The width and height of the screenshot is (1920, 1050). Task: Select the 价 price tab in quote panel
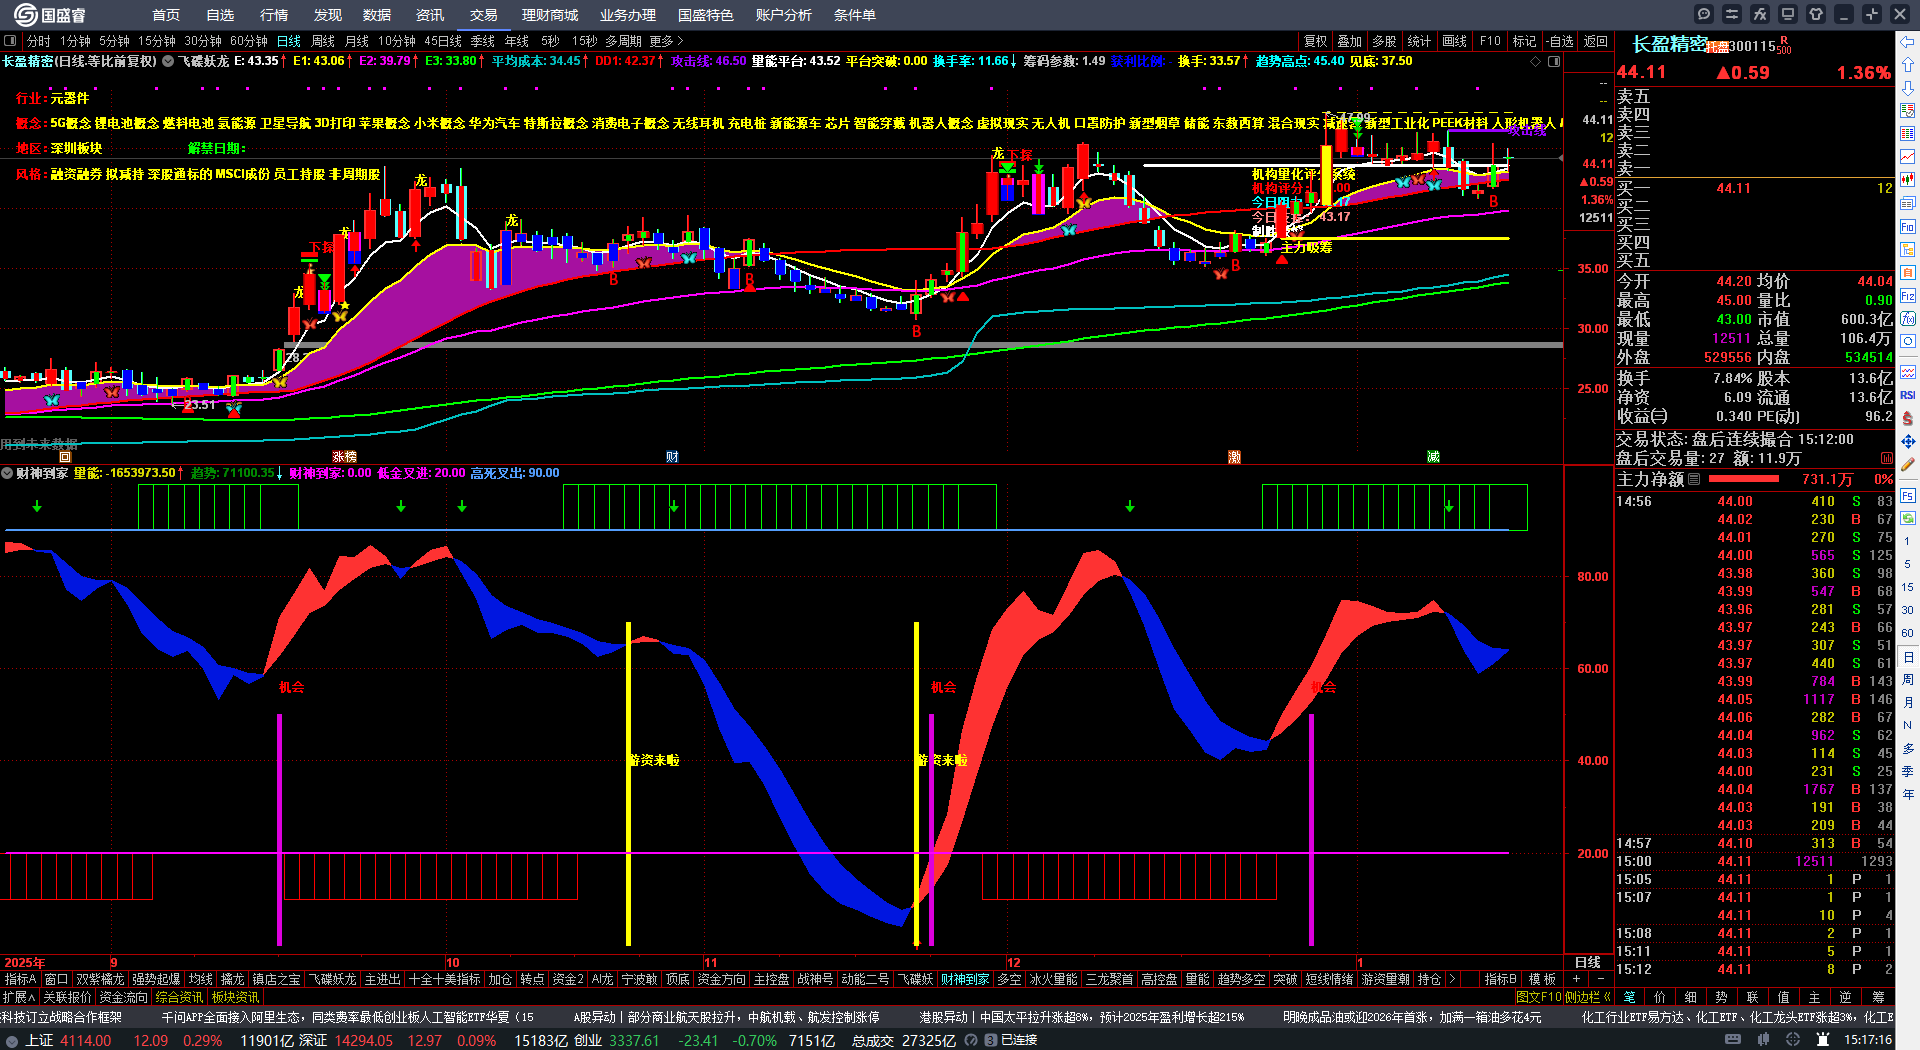click(1660, 997)
